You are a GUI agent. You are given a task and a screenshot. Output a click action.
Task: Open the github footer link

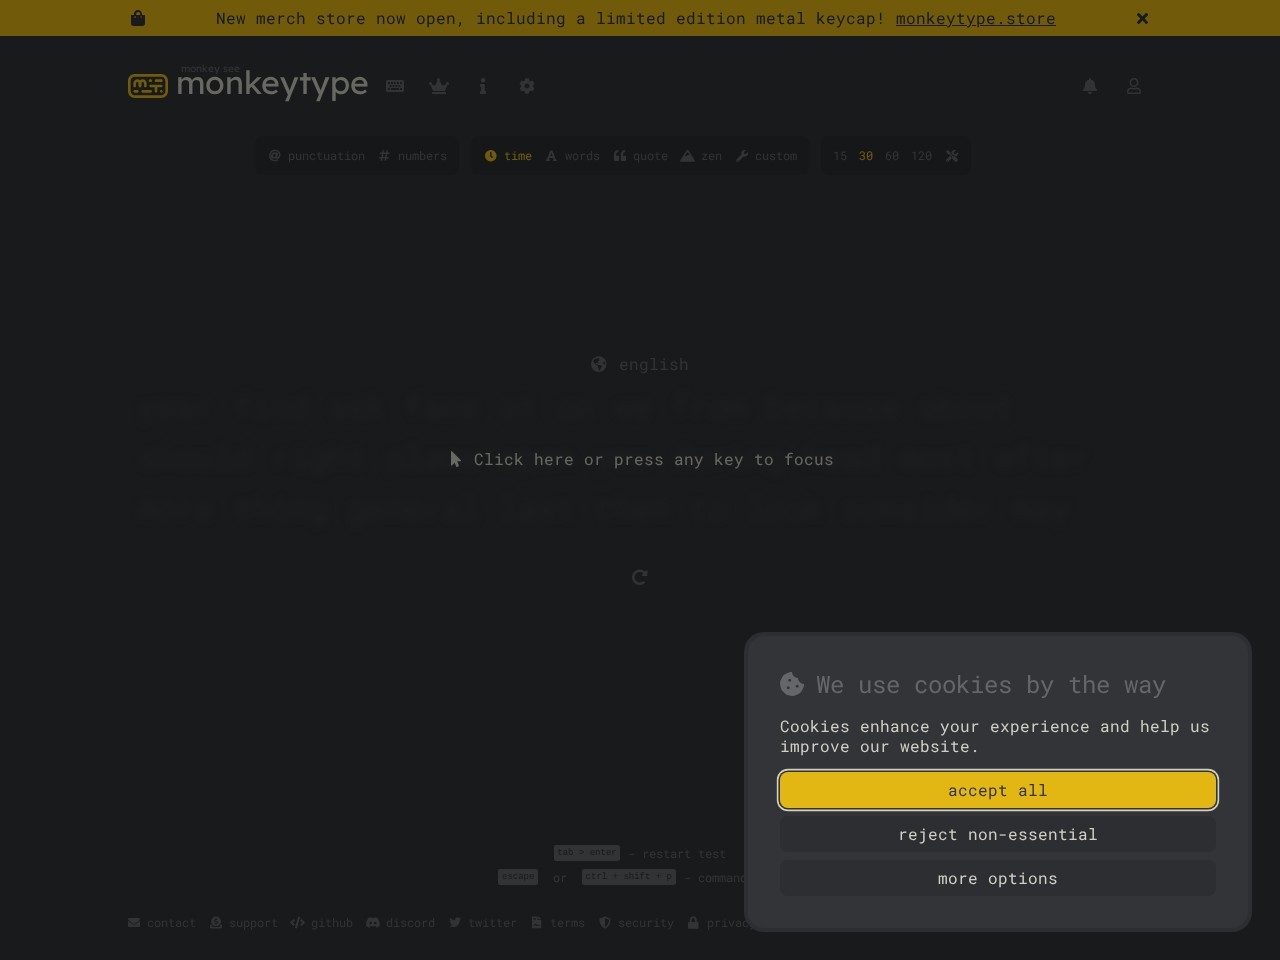(322, 923)
